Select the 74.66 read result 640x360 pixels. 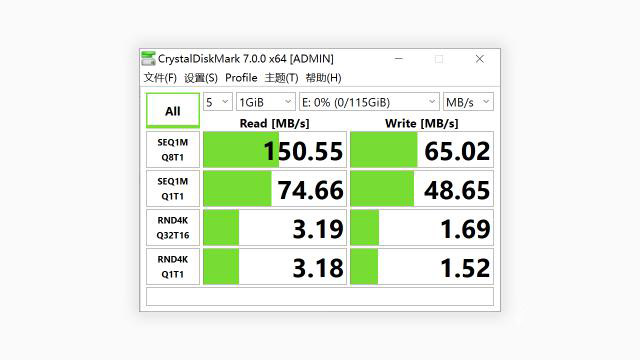pyautogui.click(x=275, y=189)
